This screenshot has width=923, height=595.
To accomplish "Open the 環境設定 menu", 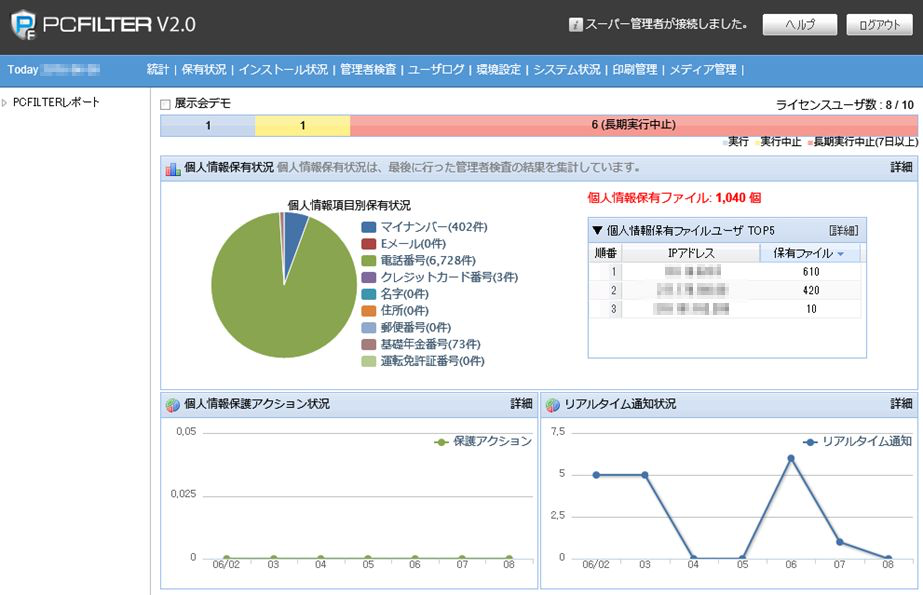I will point(499,69).
